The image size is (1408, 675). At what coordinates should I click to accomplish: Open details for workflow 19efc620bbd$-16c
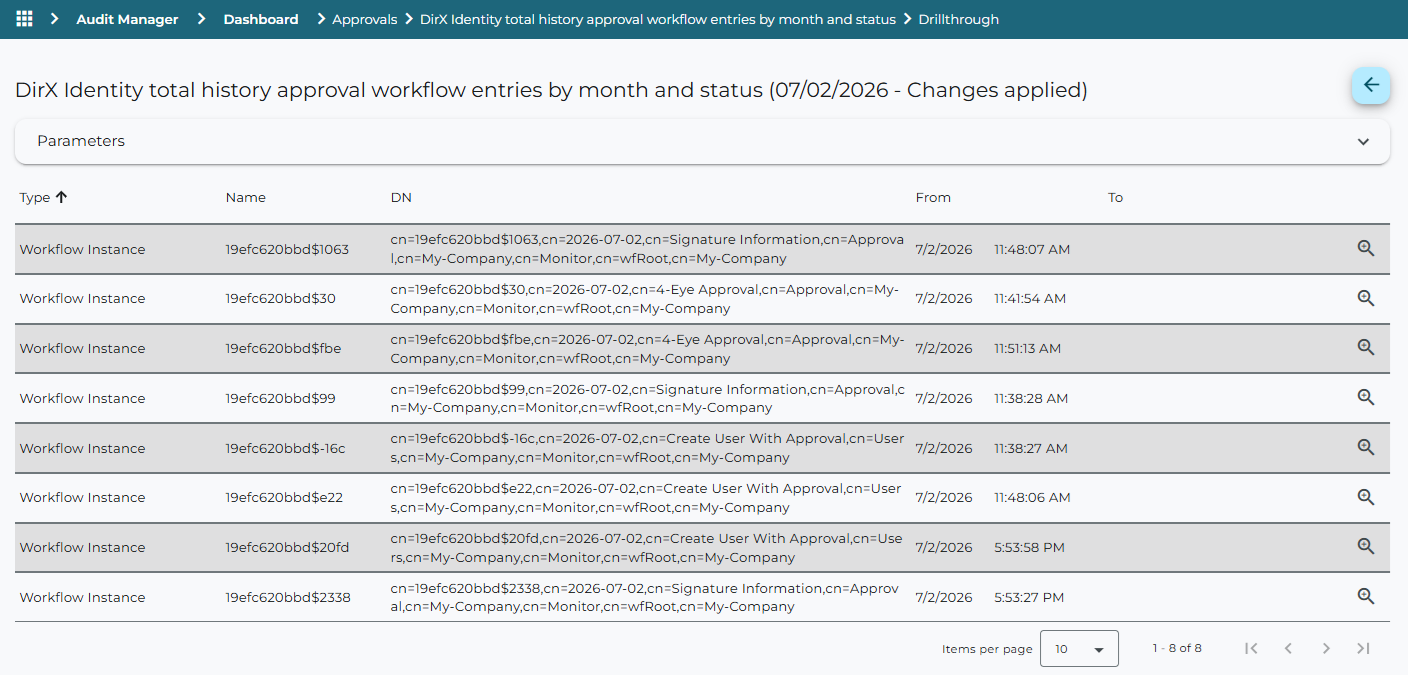1365,448
